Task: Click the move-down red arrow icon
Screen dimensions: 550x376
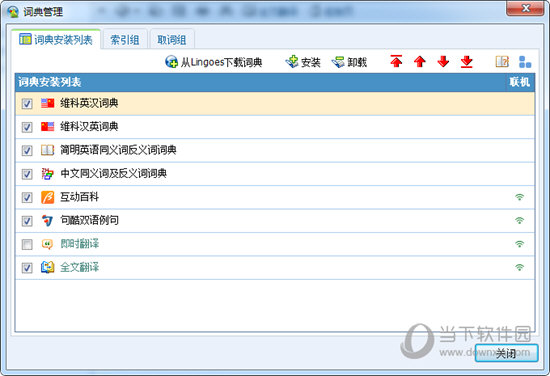Action: coord(443,61)
